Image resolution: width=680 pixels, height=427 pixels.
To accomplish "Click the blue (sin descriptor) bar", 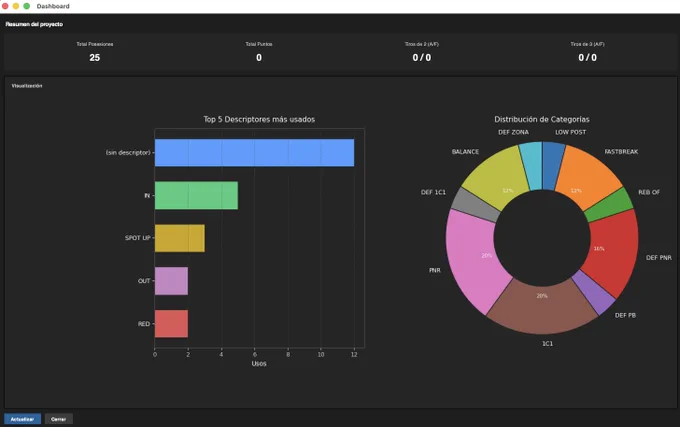I will pyautogui.click(x=254, y=153).
